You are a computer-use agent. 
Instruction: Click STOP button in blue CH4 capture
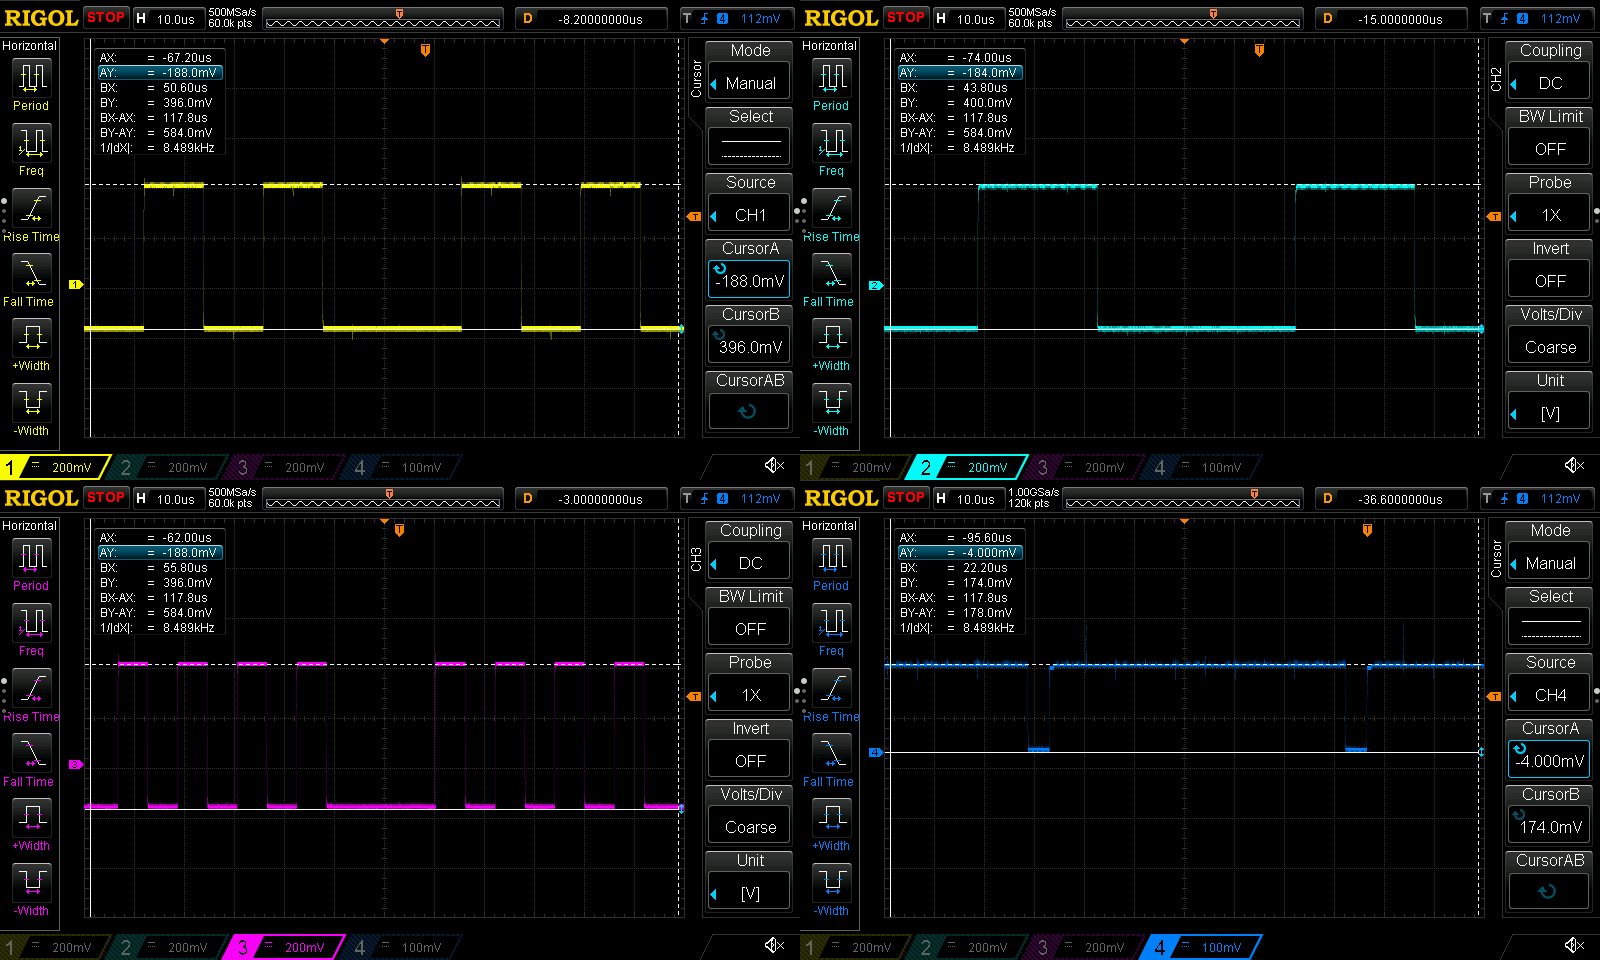click(x=905, y=497)
